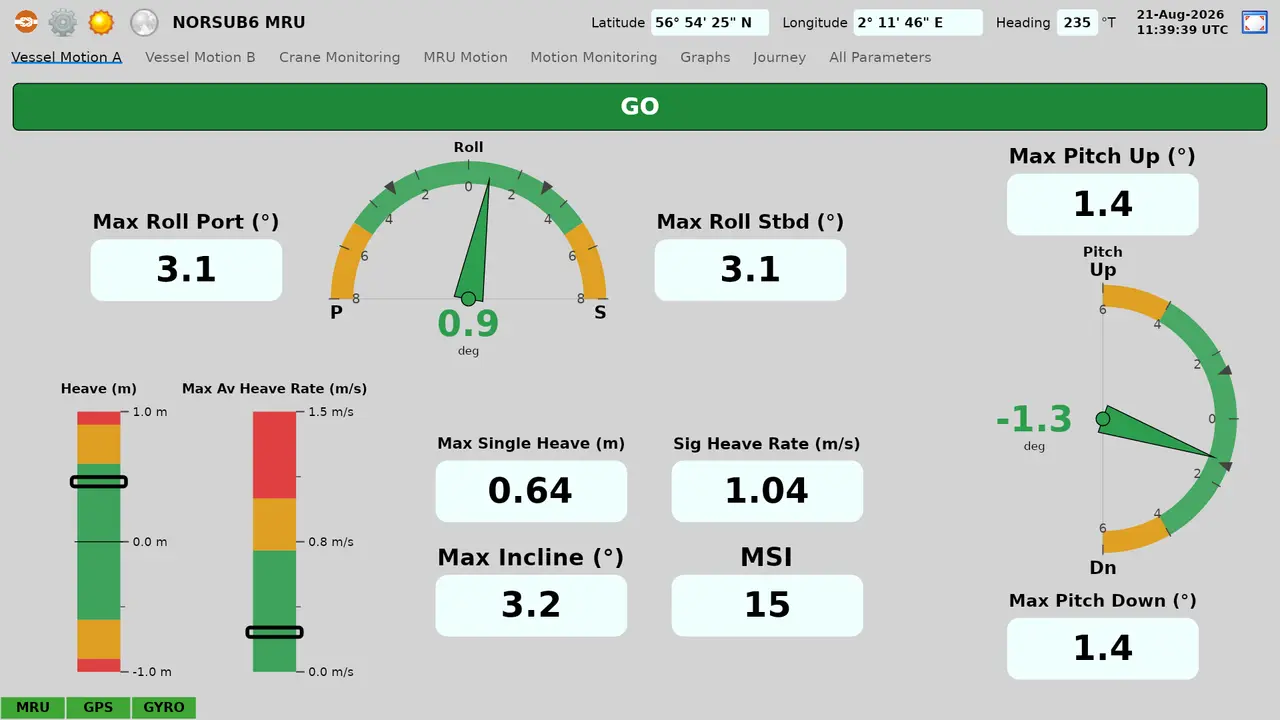Image resolution: width=1280 pixels, height=720 pixels.
Task: Click the Max Incline value 3.2
Action: (x=531, y=605)
